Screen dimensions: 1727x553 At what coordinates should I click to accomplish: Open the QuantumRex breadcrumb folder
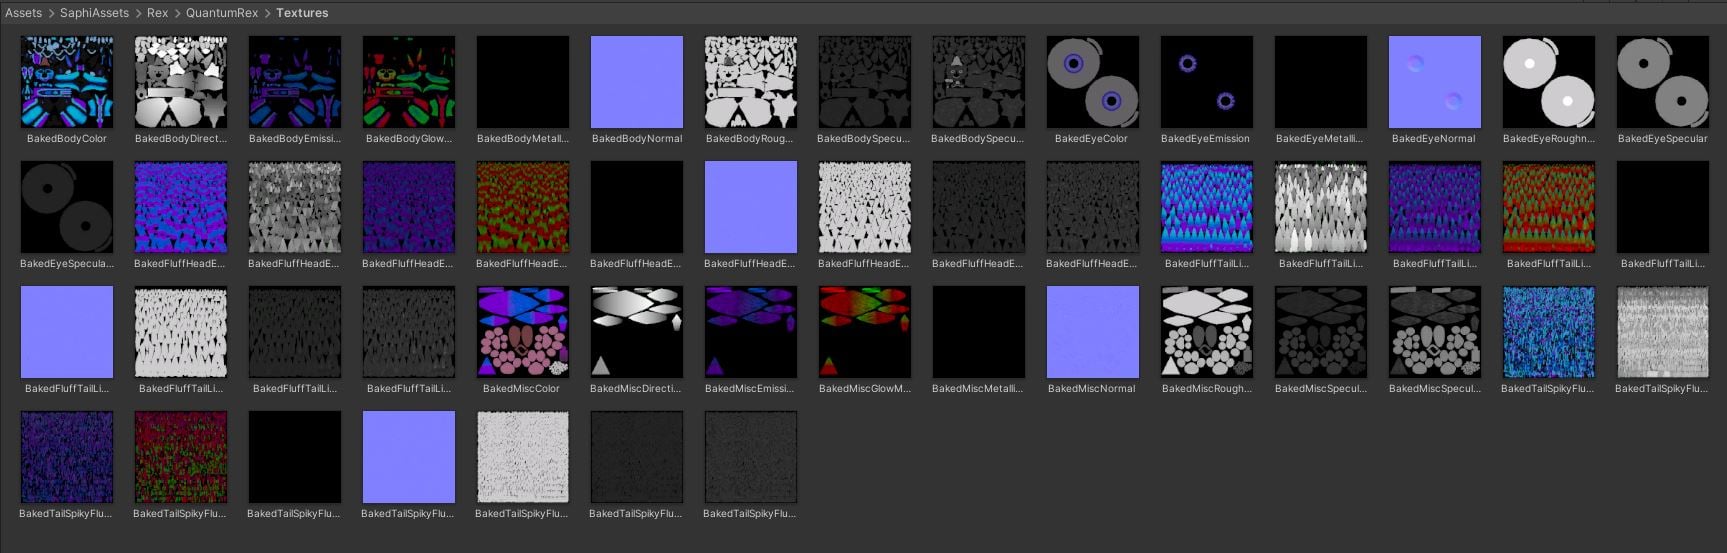pos(222,13)
